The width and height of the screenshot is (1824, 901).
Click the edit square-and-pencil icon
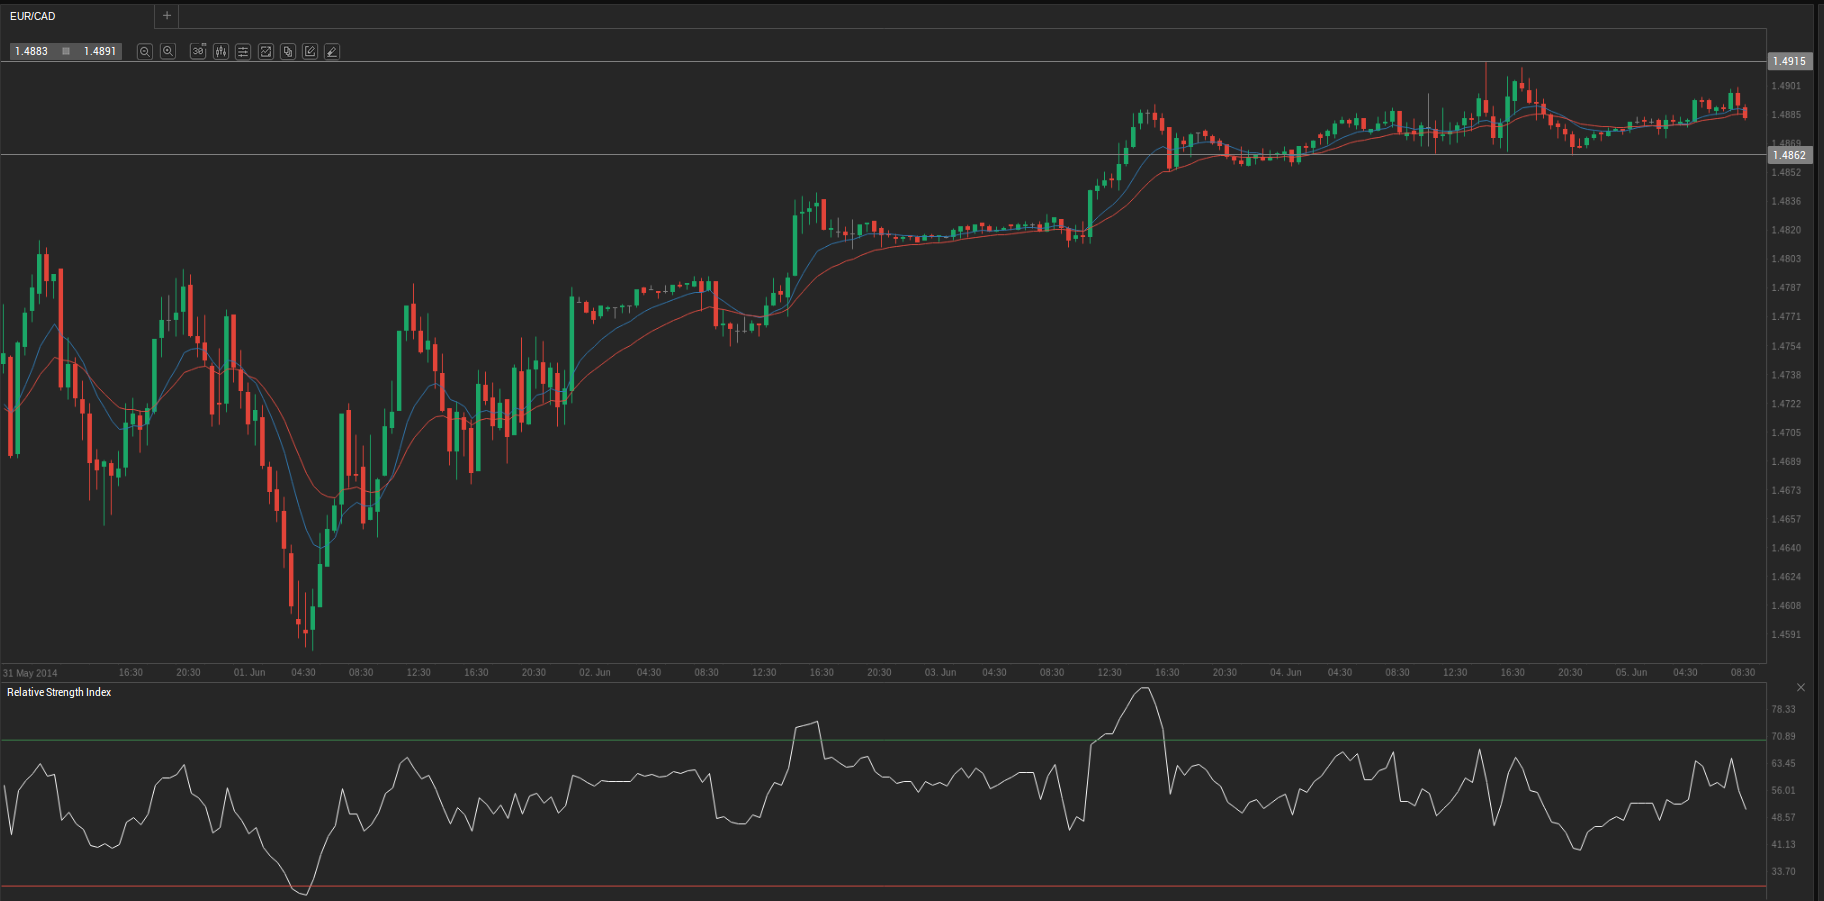coord(310,51)
